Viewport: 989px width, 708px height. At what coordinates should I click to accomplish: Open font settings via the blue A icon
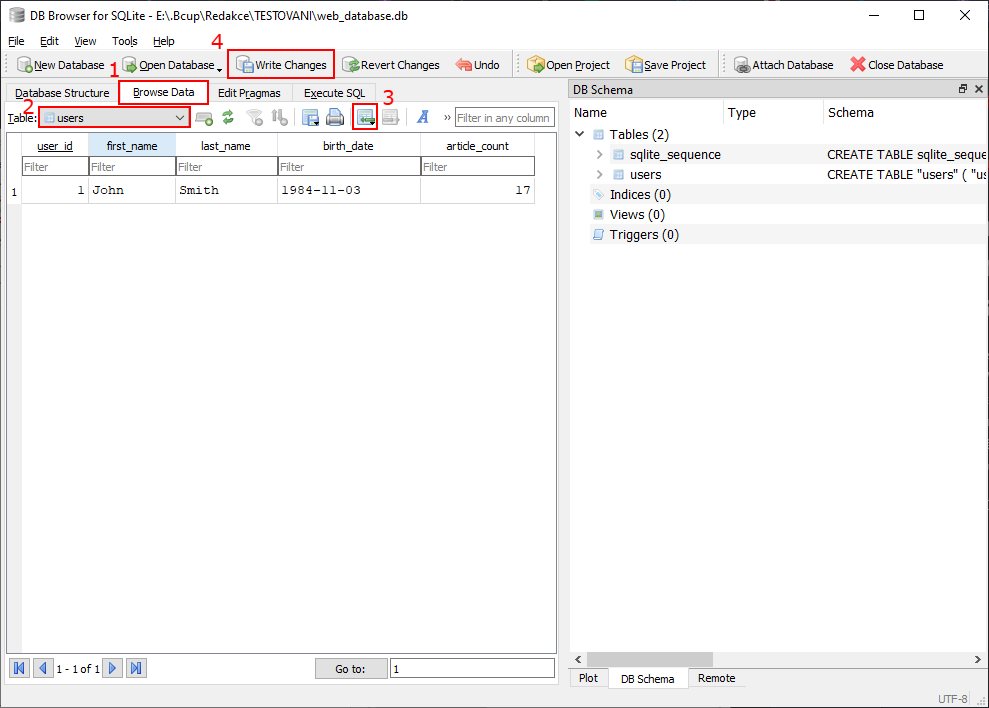[422, 117]
